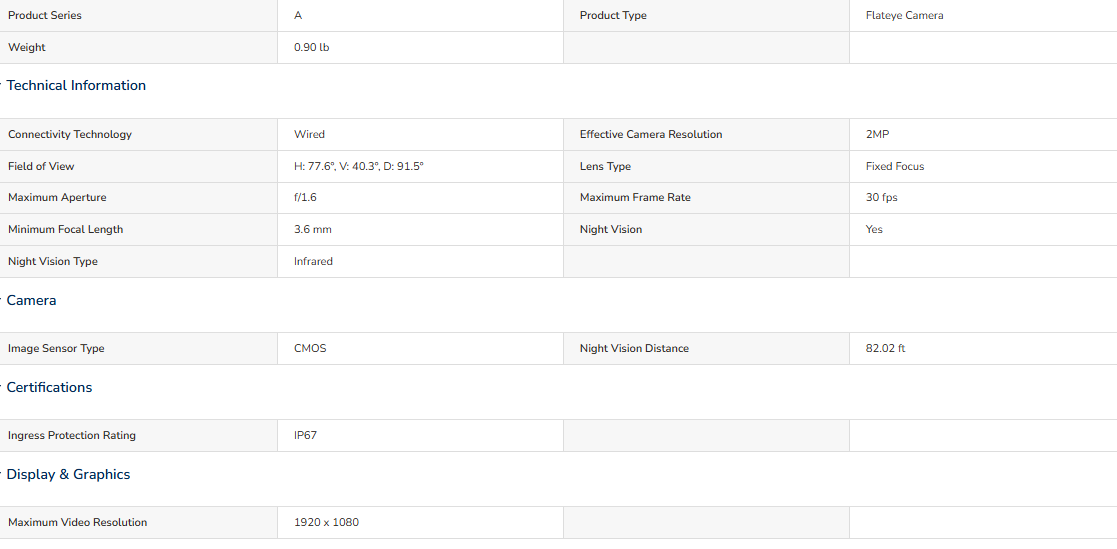Collapse the Technical Information section
Image resolution: width=1117 pixels, height=549 pixels.
pos(76,85)
